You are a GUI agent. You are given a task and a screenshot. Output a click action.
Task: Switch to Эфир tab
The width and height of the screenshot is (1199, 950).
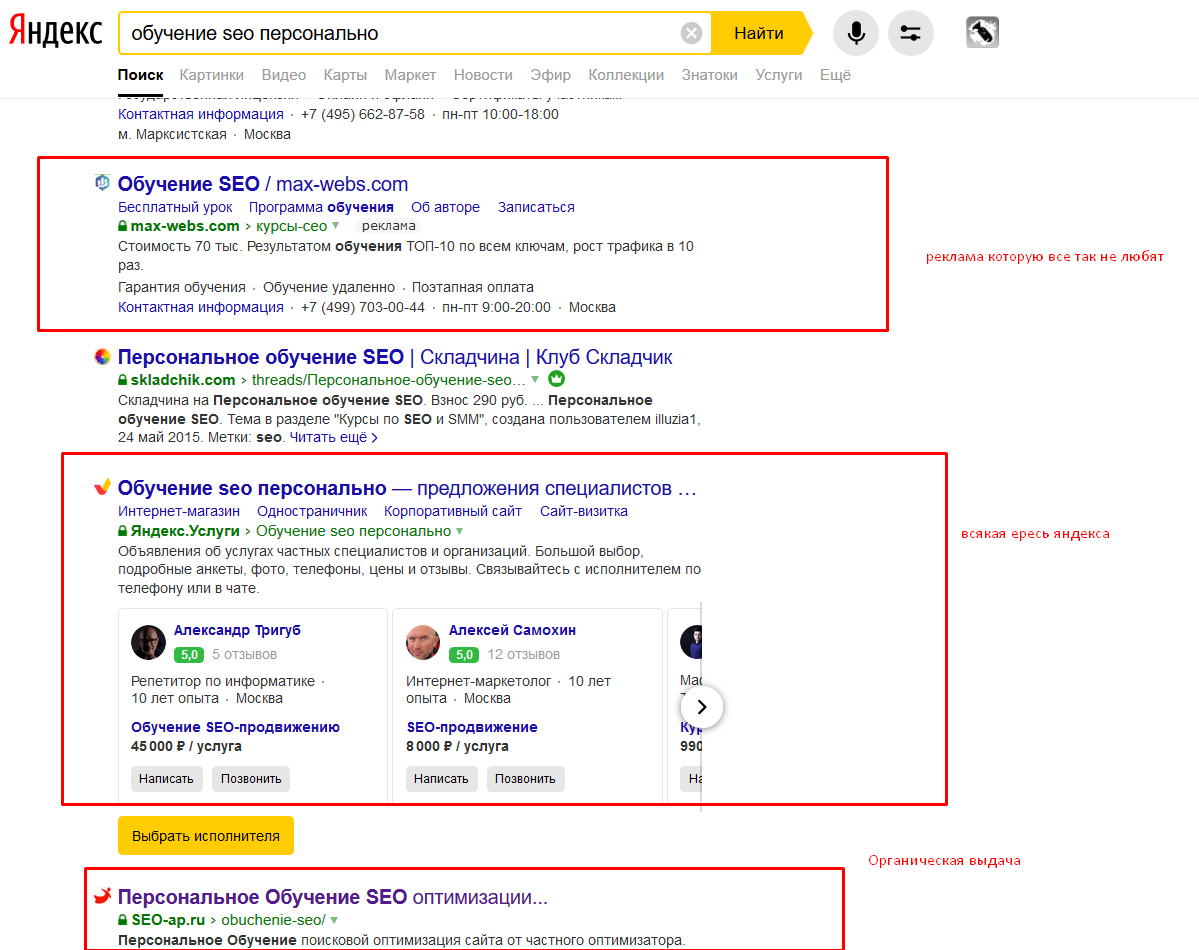(551, 75)
